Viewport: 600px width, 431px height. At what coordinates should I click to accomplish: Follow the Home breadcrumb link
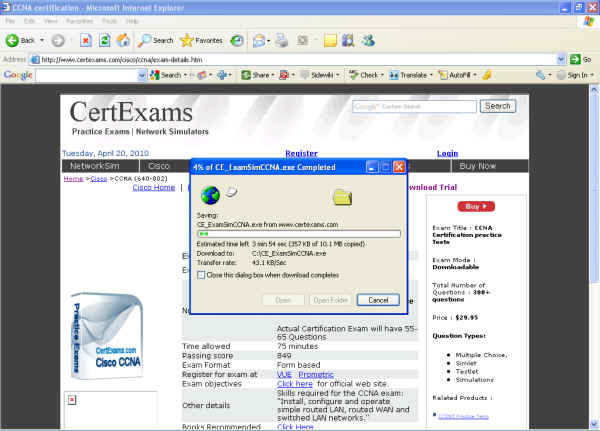[x=73, y=179]
